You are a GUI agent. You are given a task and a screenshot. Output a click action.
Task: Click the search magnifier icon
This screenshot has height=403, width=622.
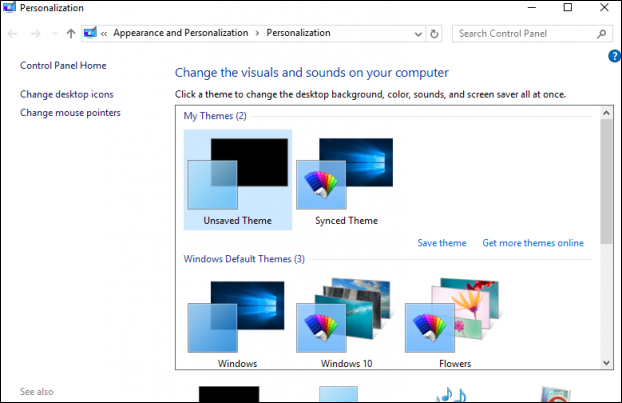tap(601, 34)
